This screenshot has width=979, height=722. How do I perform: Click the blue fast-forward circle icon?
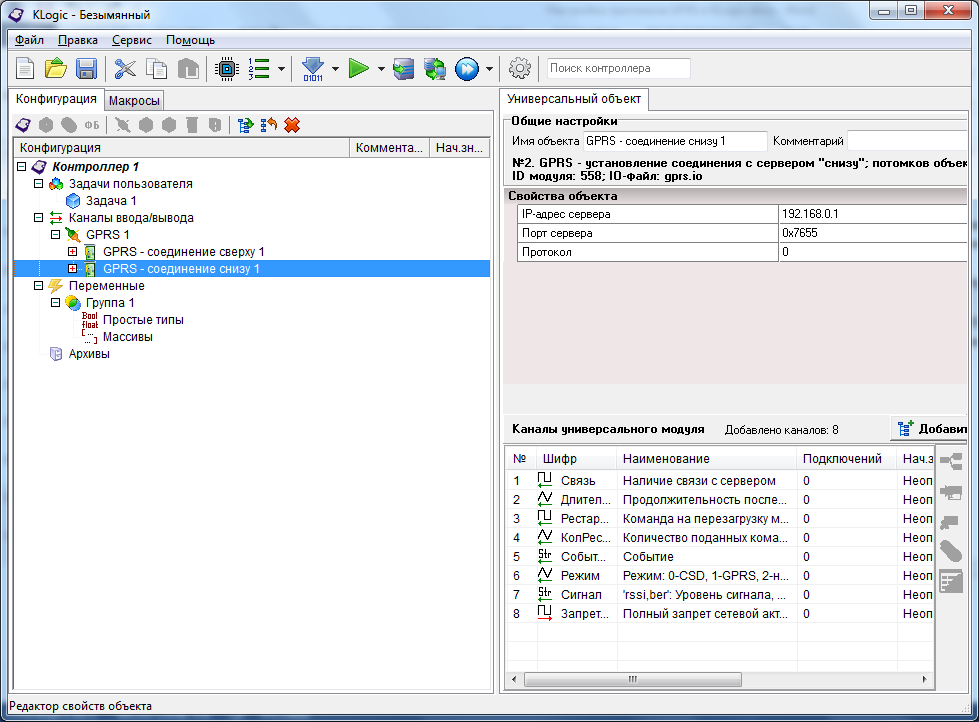(466, 69)
